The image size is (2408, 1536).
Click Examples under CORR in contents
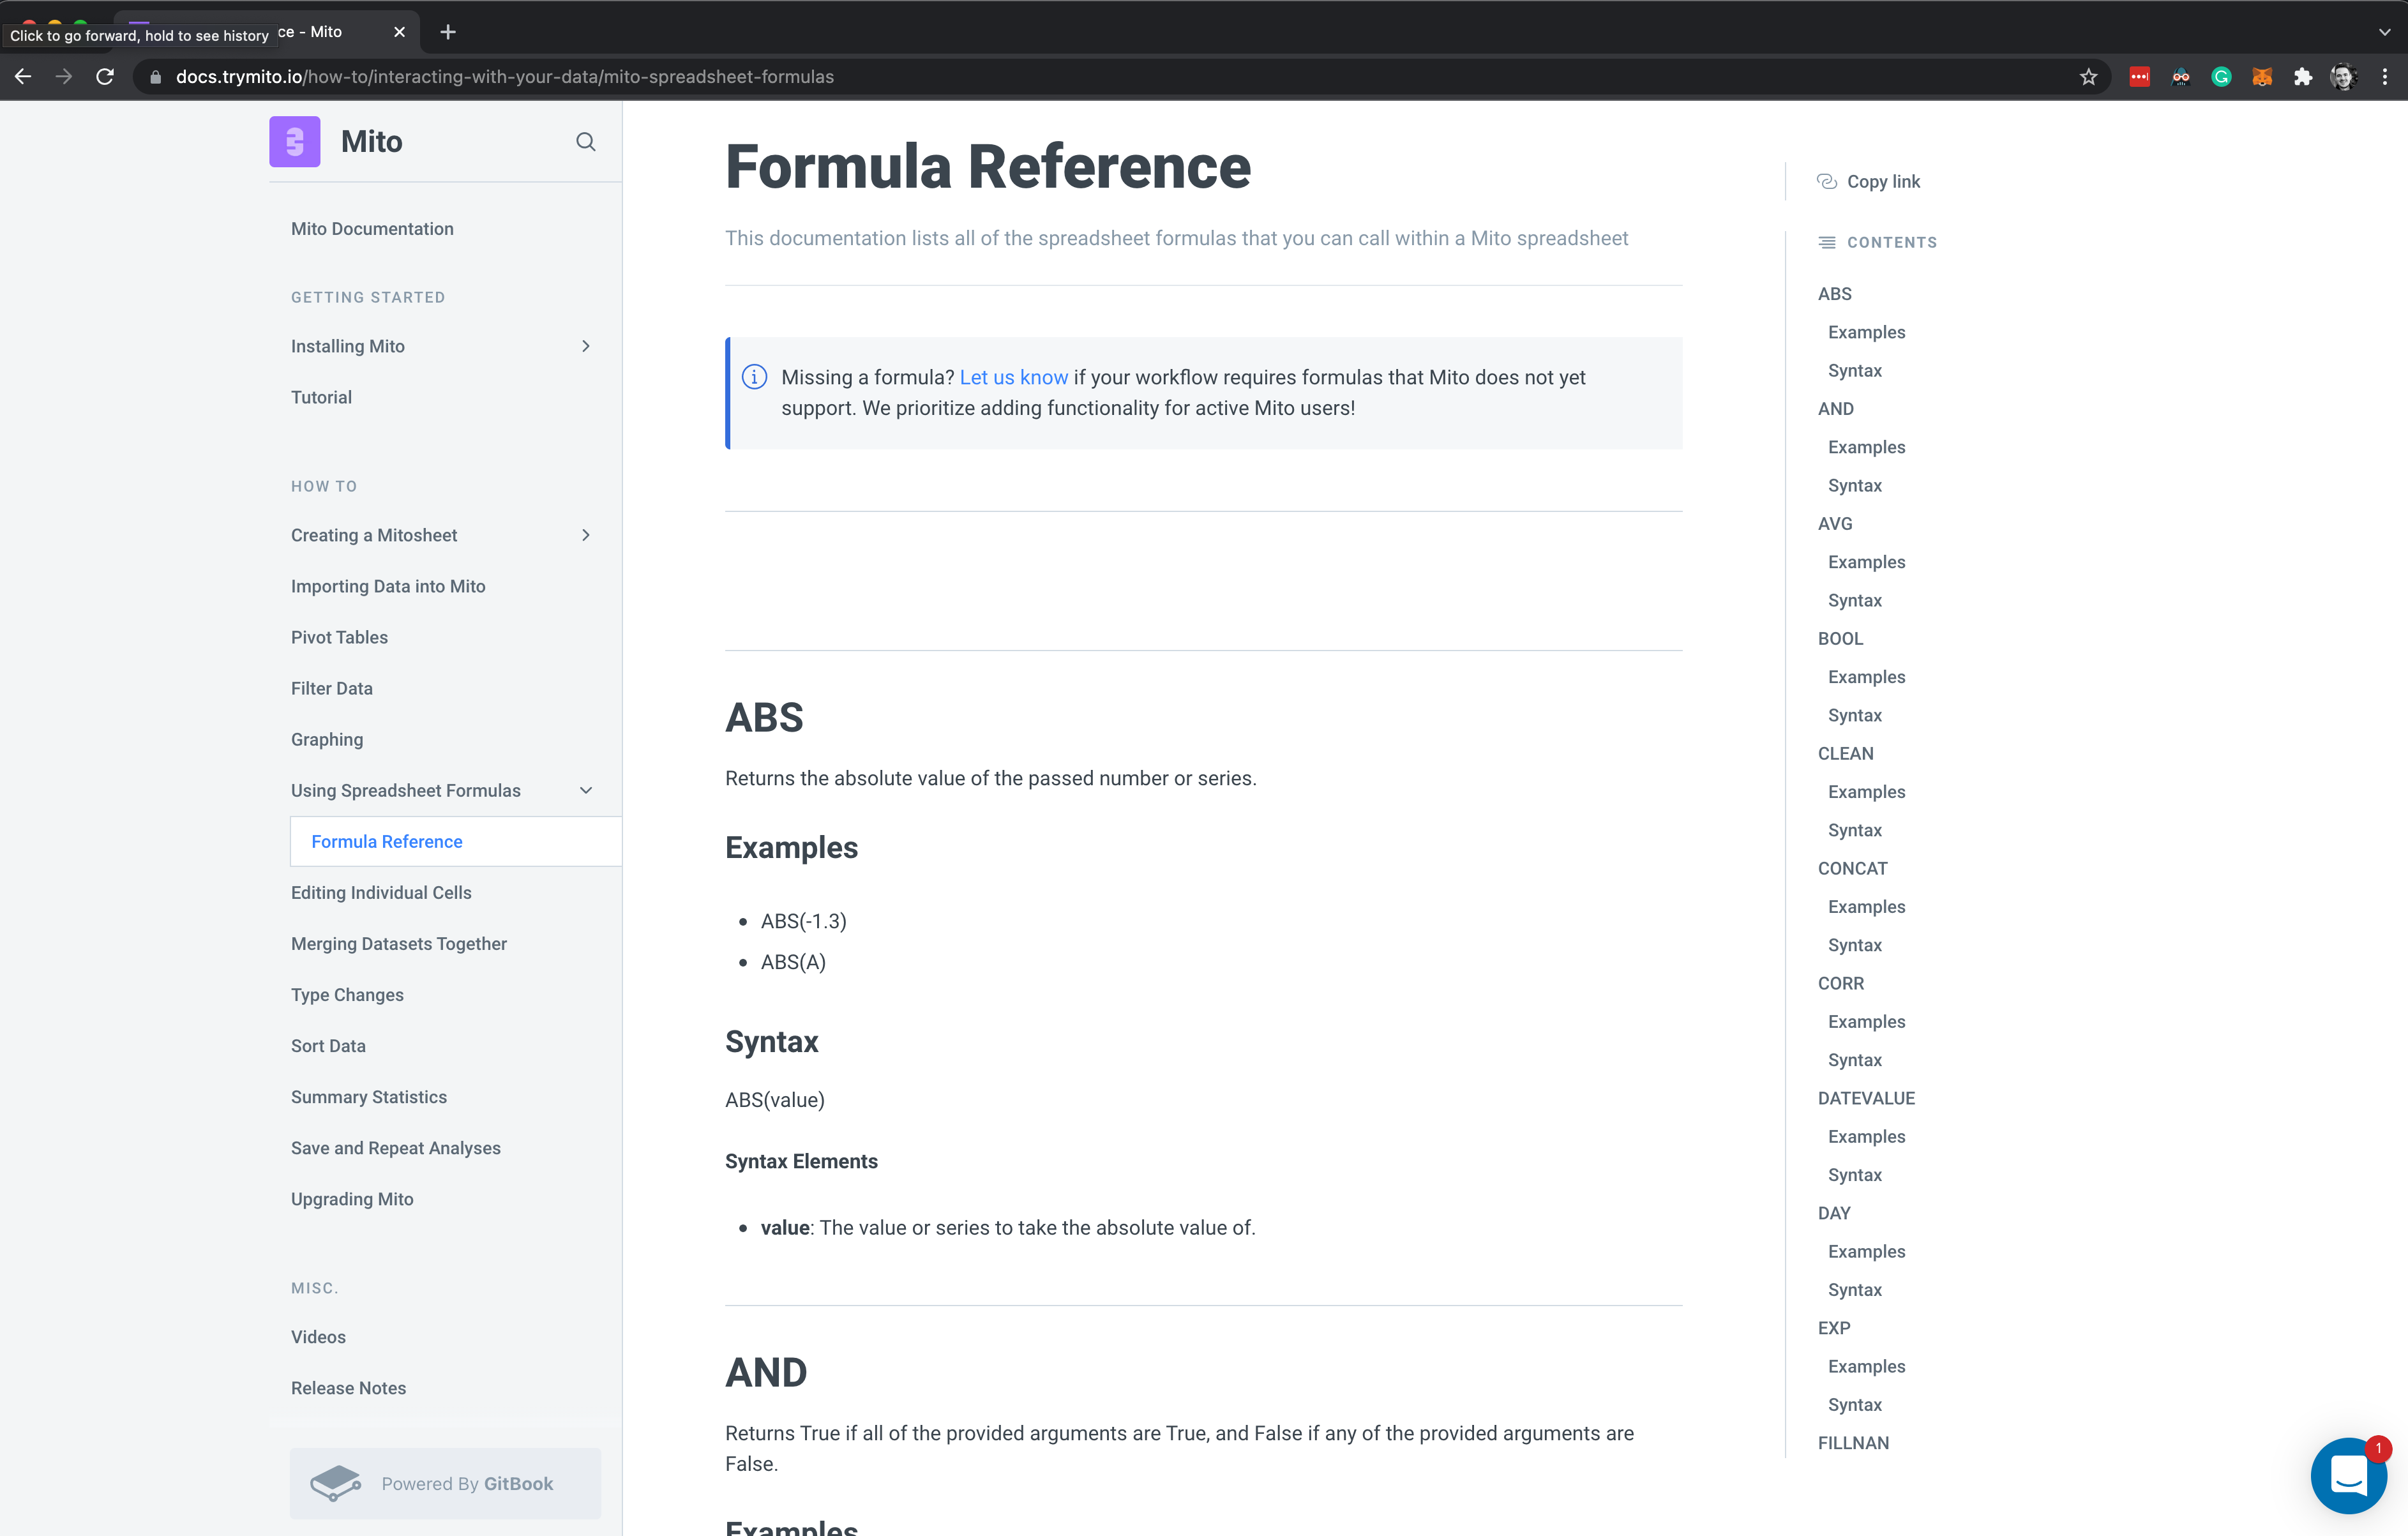(1866, 1021)
